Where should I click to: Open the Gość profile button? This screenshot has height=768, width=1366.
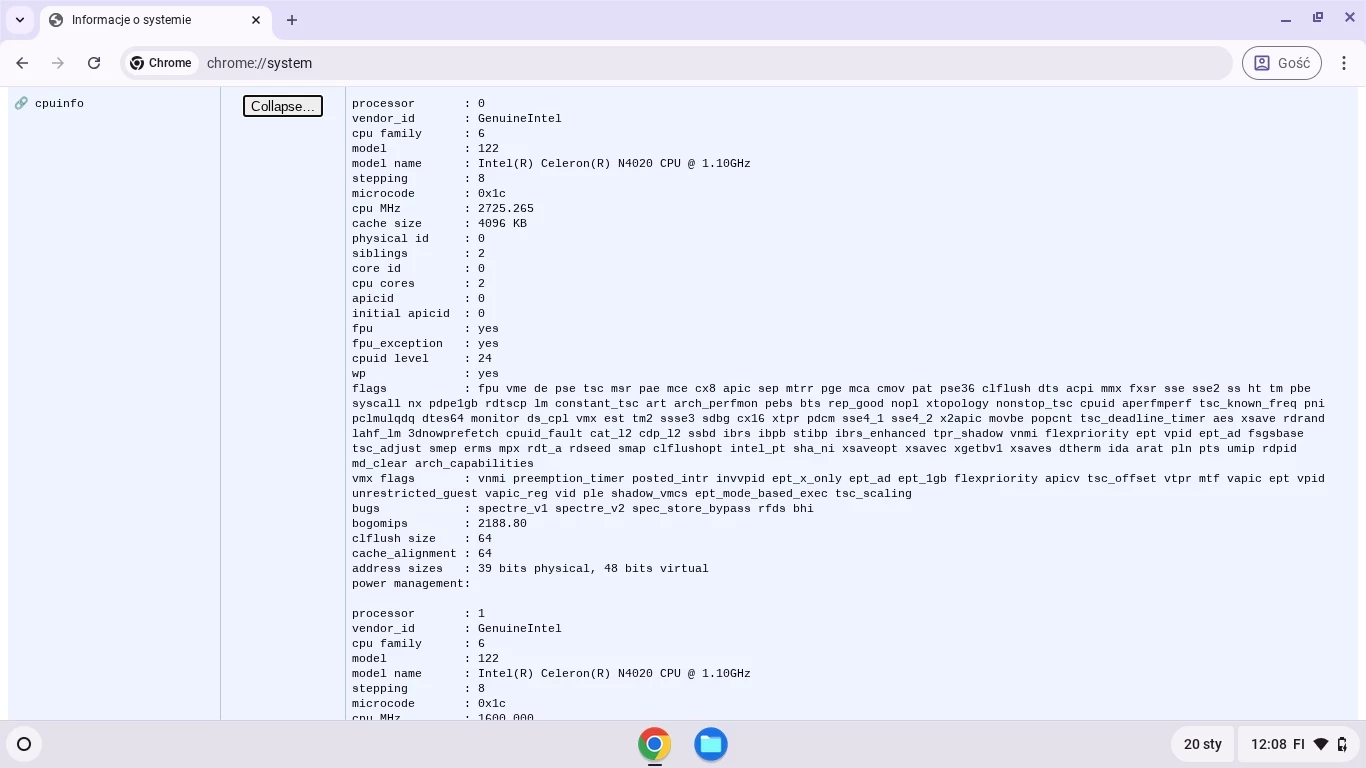pyautogui.click(x=1281, y=63)
